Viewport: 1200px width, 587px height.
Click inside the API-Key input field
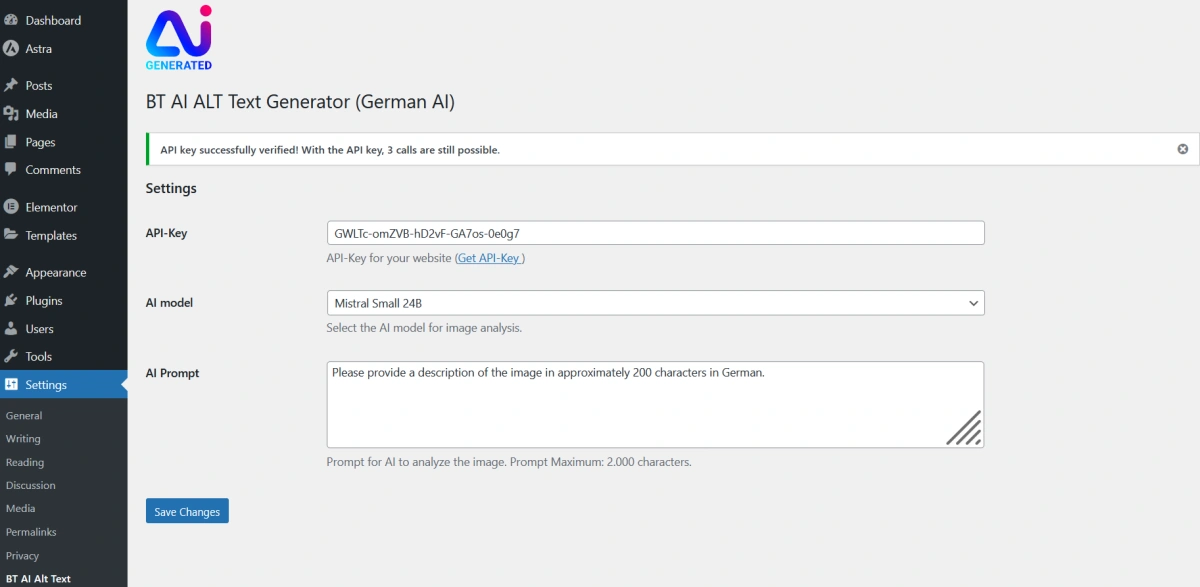[655, 232]
